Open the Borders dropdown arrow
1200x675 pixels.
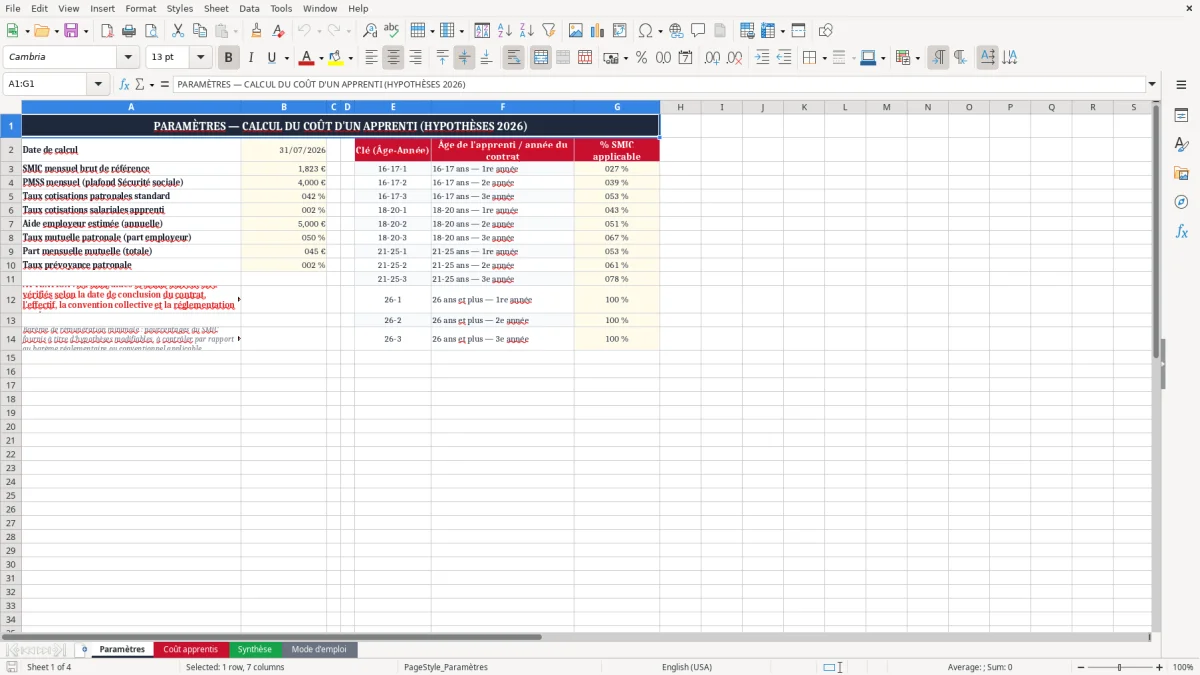point(824,58)
